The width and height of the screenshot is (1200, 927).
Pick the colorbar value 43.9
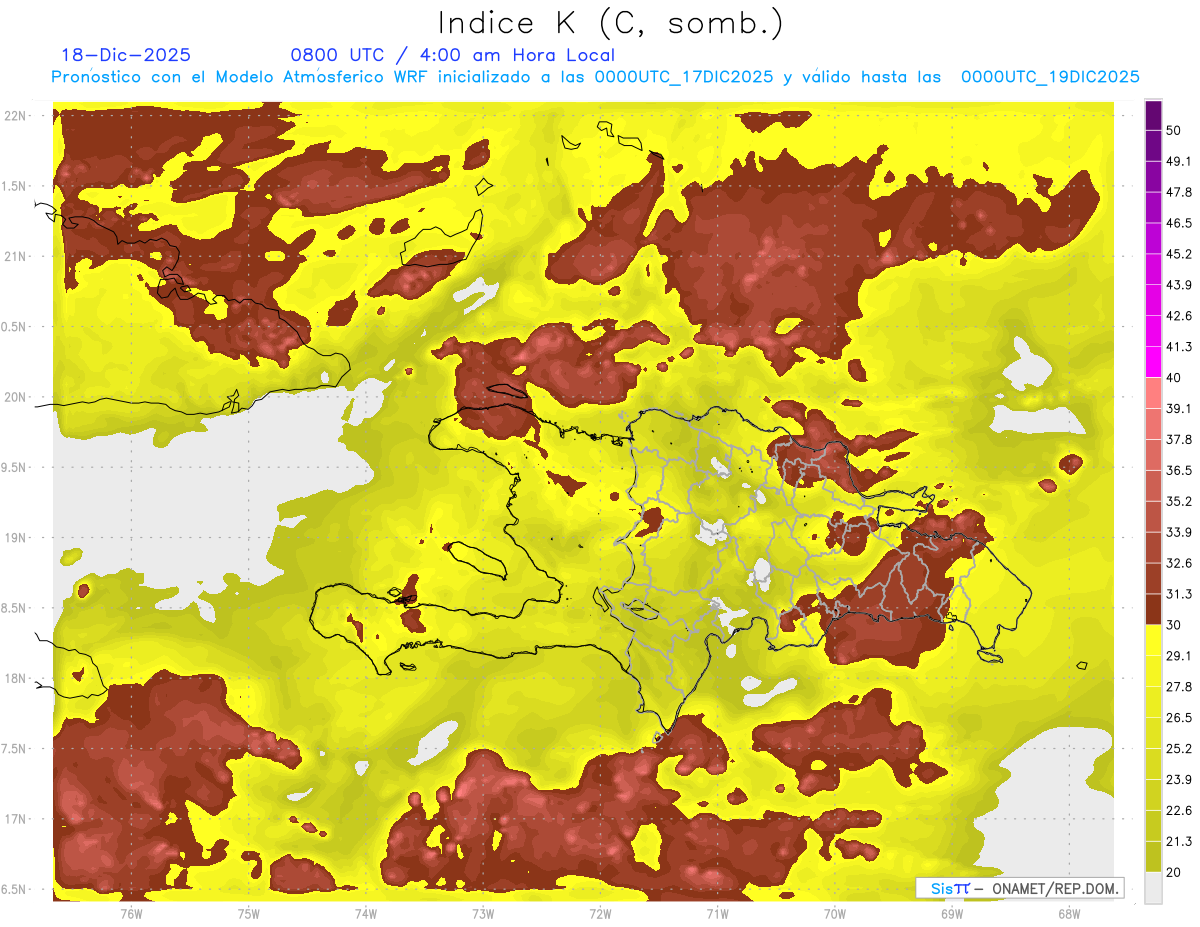click(x=1180, y=284)
